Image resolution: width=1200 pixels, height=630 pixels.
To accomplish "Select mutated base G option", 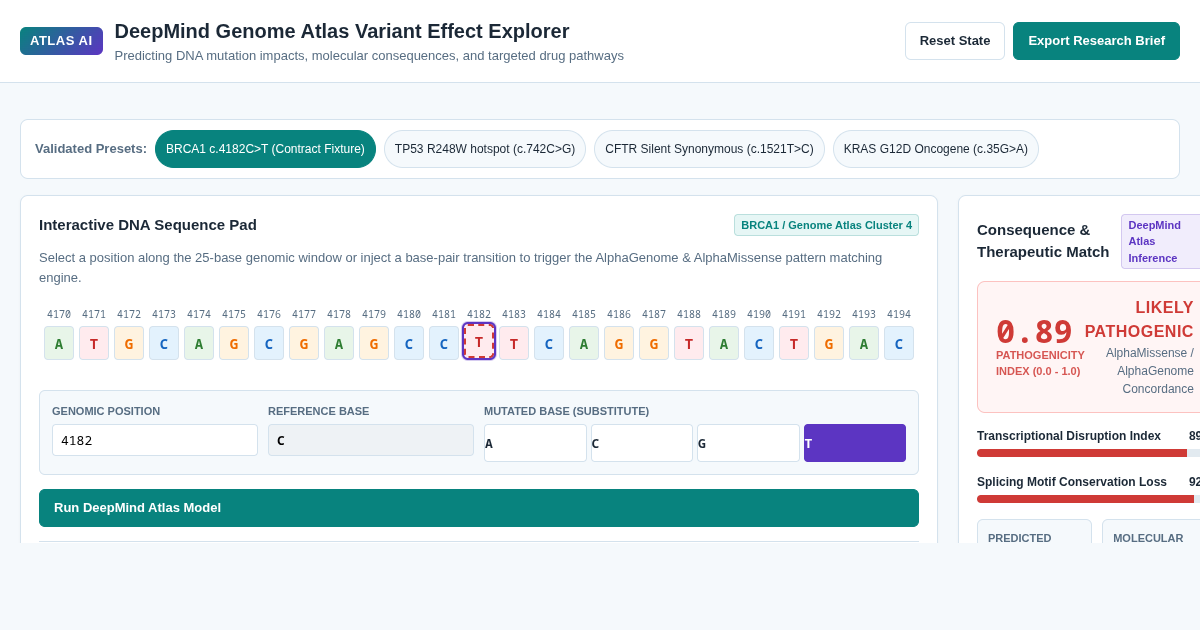I will tap(748, 443).
